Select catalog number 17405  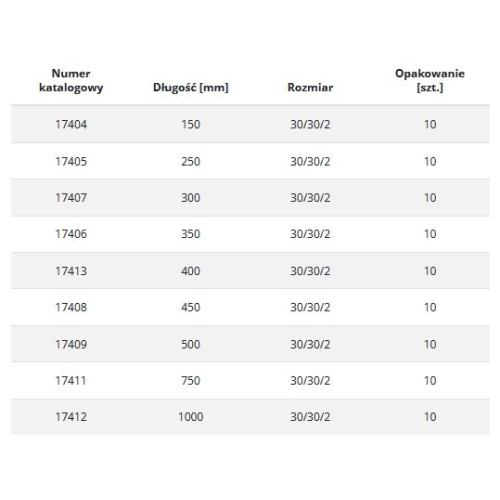(71, 162)
